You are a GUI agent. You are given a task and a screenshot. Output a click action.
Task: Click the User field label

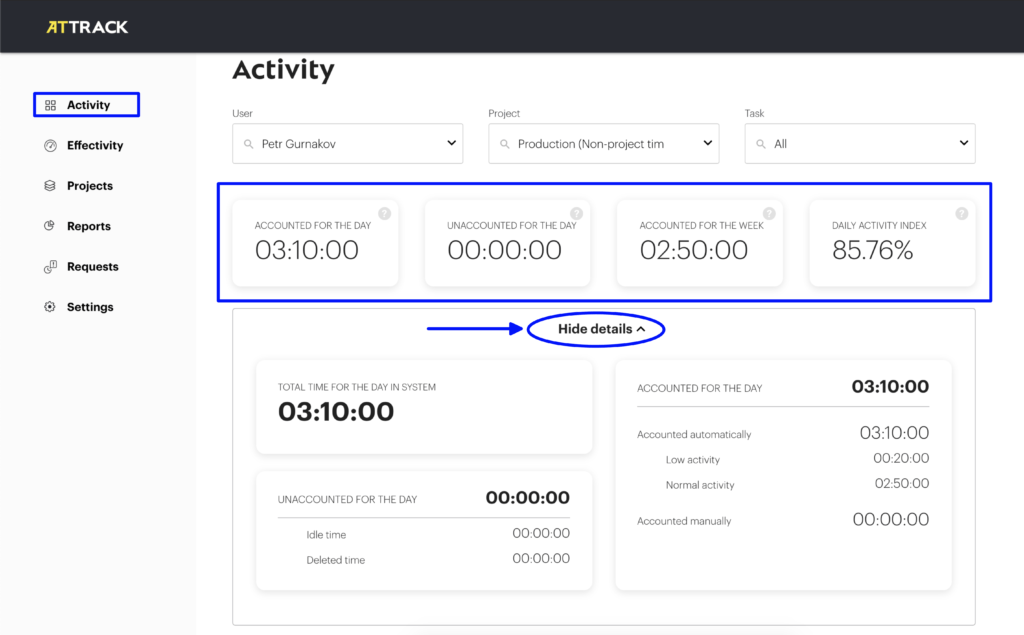tap(242, 113)
